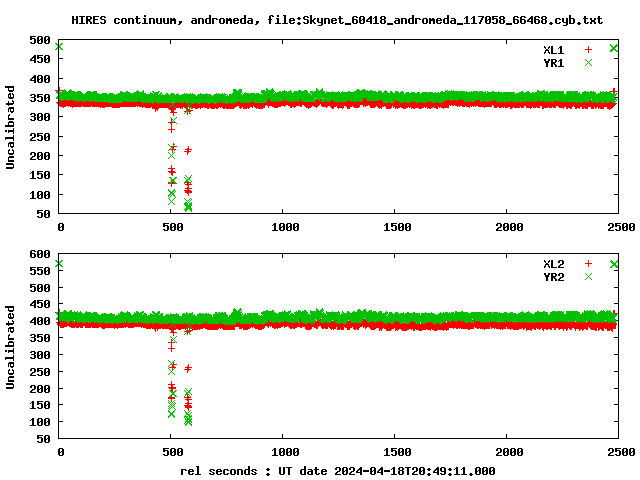The image size is (640, 480).
Task: Click the 100 tick on upper plot y-axis
Action: (x=40, y=195)
